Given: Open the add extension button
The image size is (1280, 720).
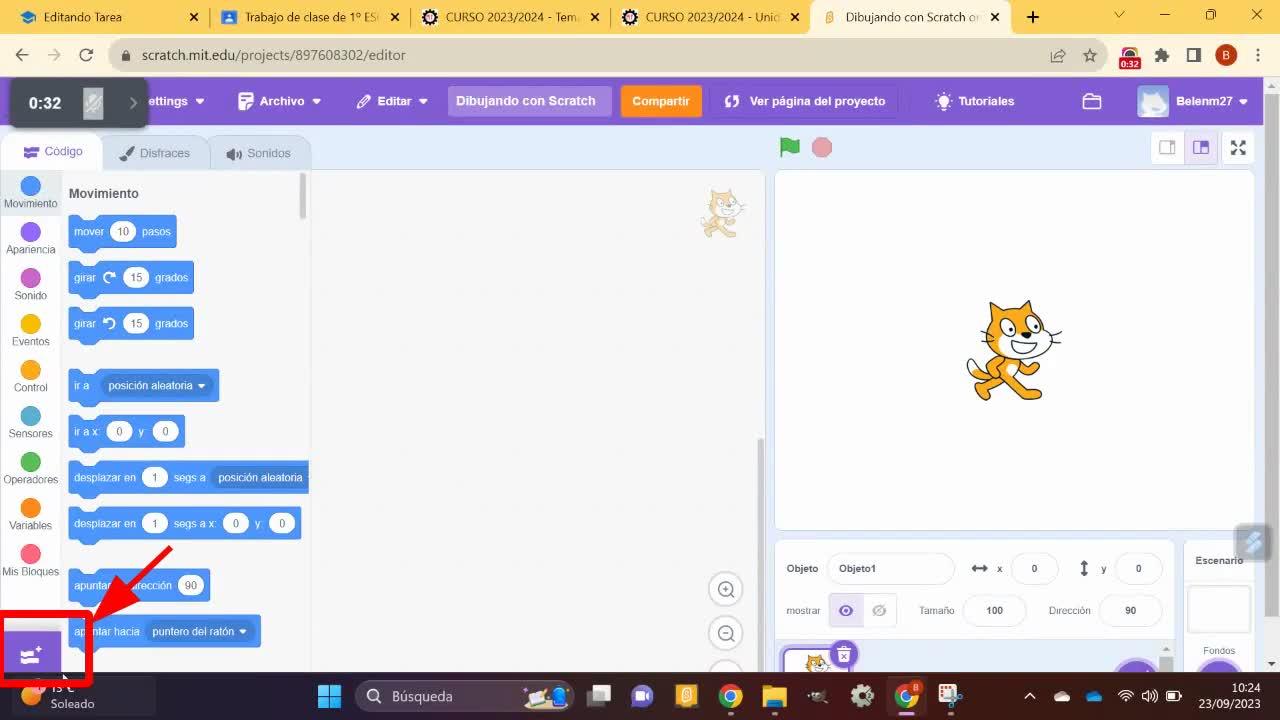Looking at the screenshot, I should (x=31, y=655).
